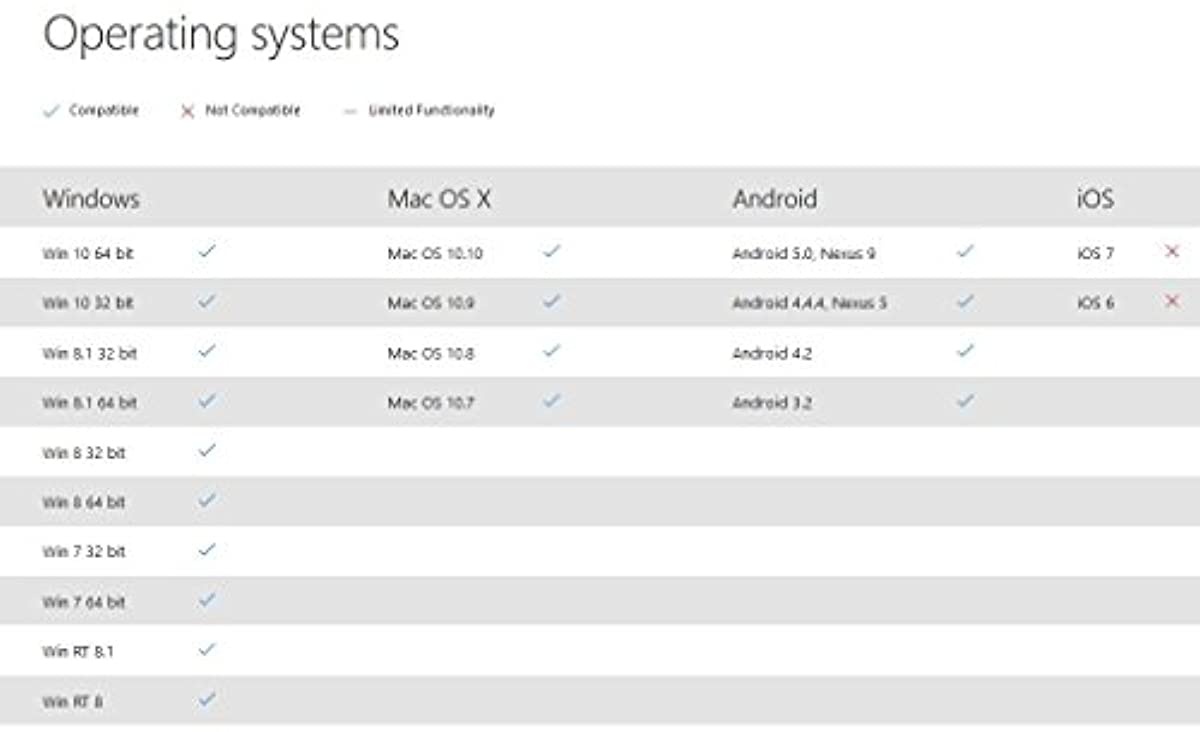Click the Win 8.1 64 bit label
This screenshot has height=732, width=1200.
click(89, 403)
